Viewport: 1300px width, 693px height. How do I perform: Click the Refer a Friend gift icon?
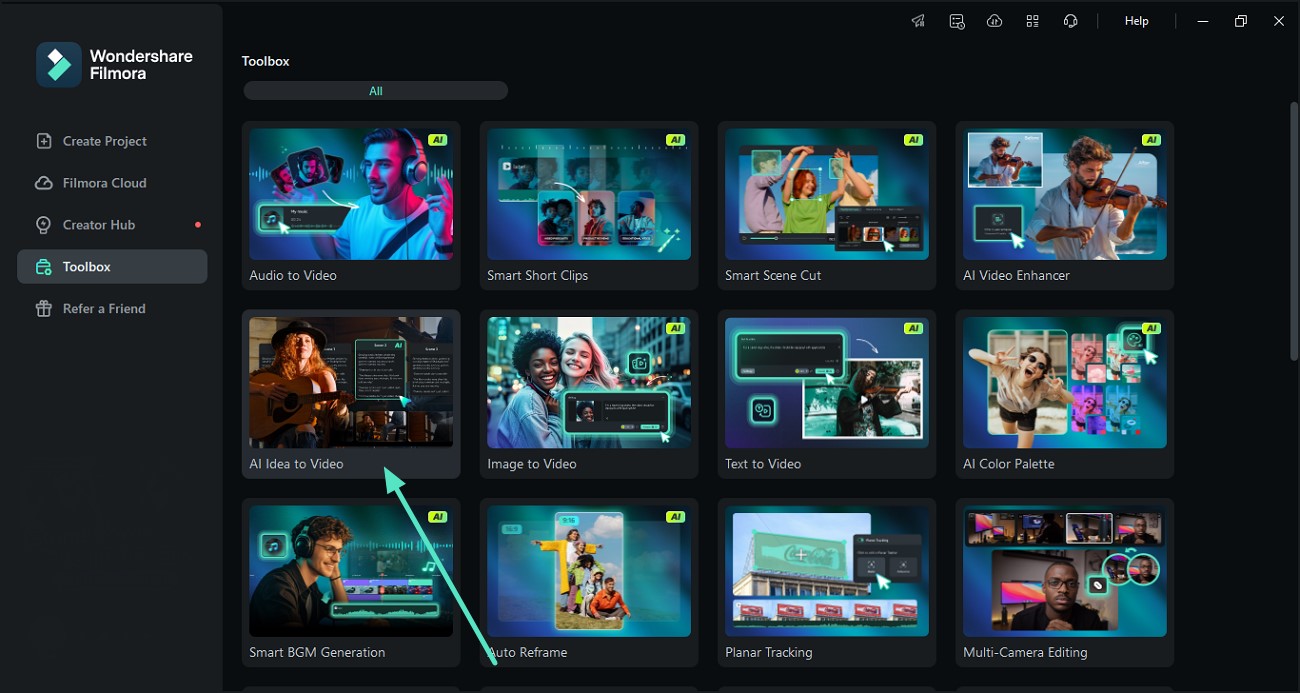click(x=43, y=309)
